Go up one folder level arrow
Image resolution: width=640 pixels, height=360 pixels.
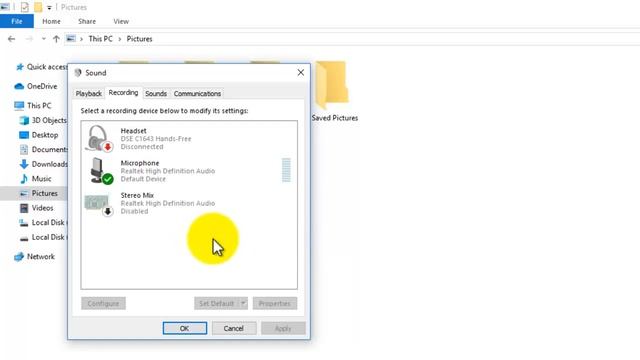point(56,39)
